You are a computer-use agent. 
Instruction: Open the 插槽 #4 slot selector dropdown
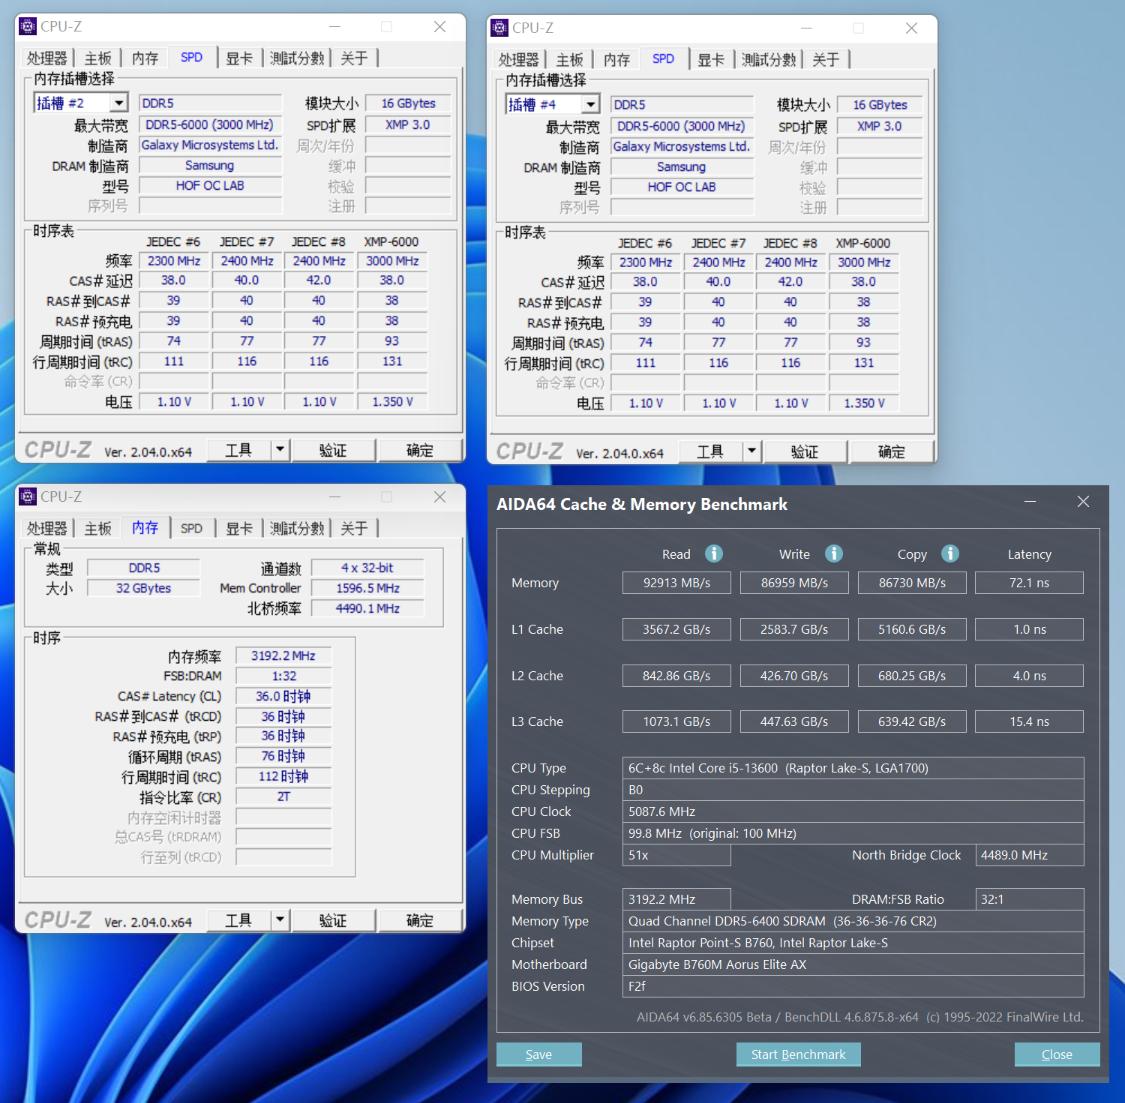pyautogui.click(x=590, y=104)
